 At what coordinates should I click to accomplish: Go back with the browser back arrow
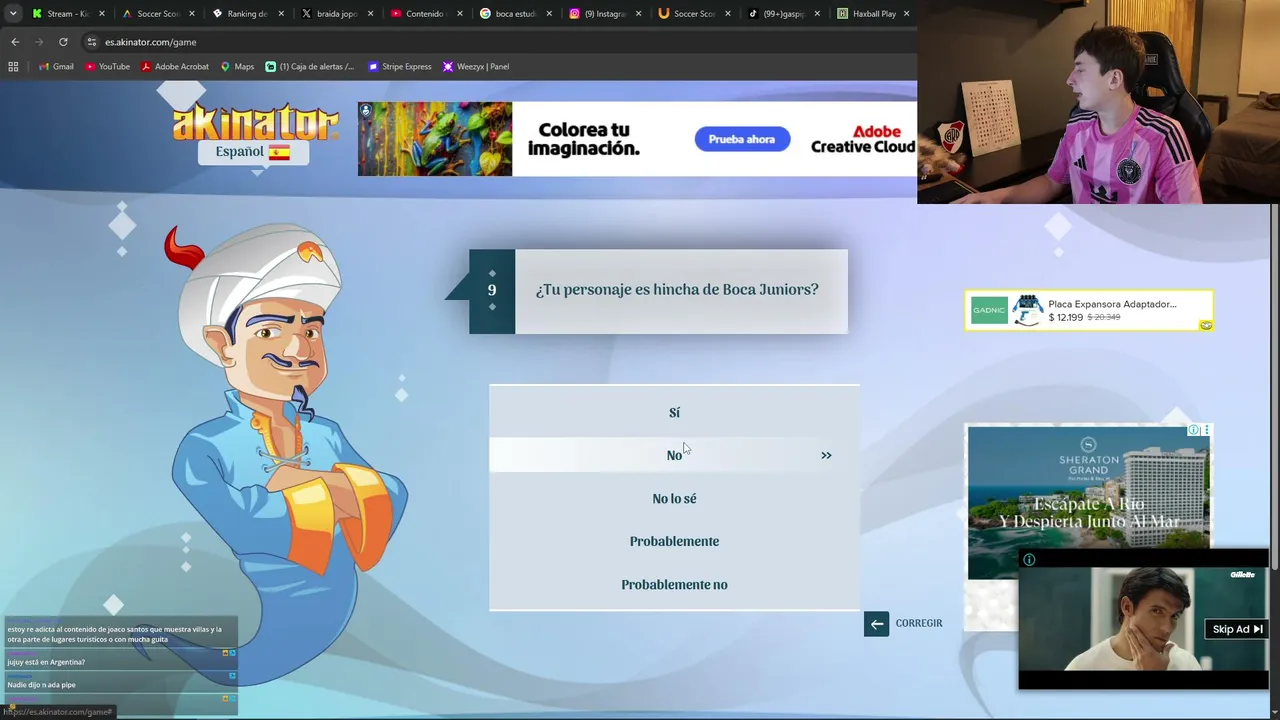(x=15, y=42)
